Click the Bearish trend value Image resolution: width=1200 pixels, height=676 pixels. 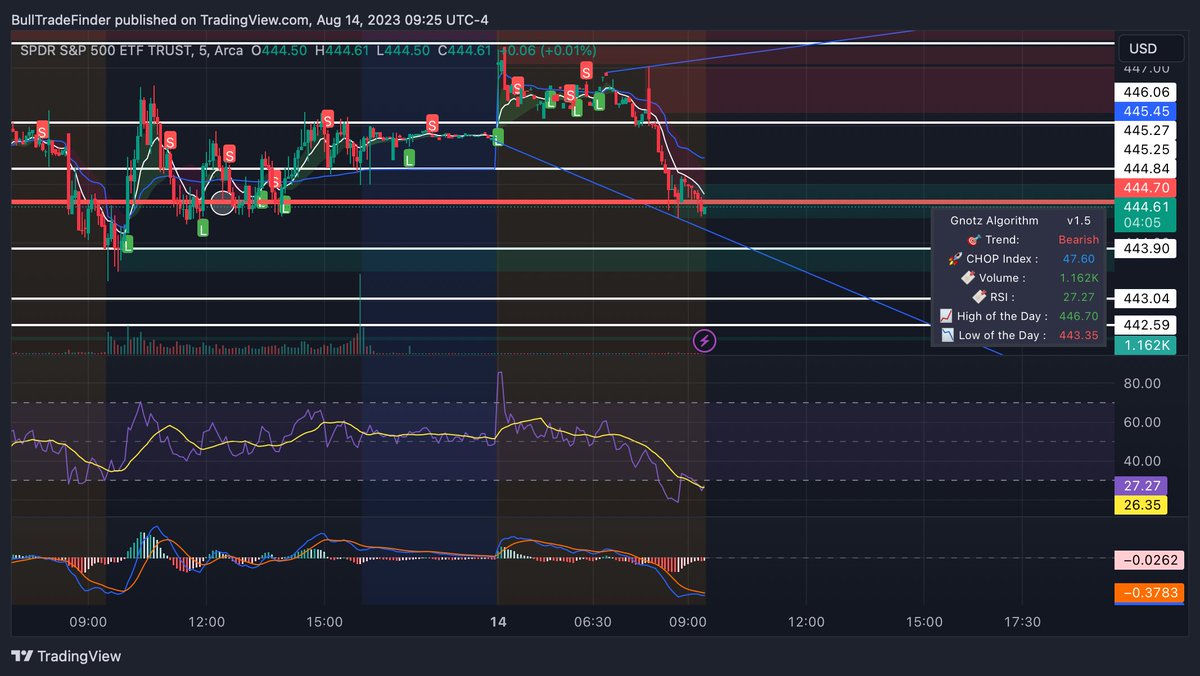1078,240
